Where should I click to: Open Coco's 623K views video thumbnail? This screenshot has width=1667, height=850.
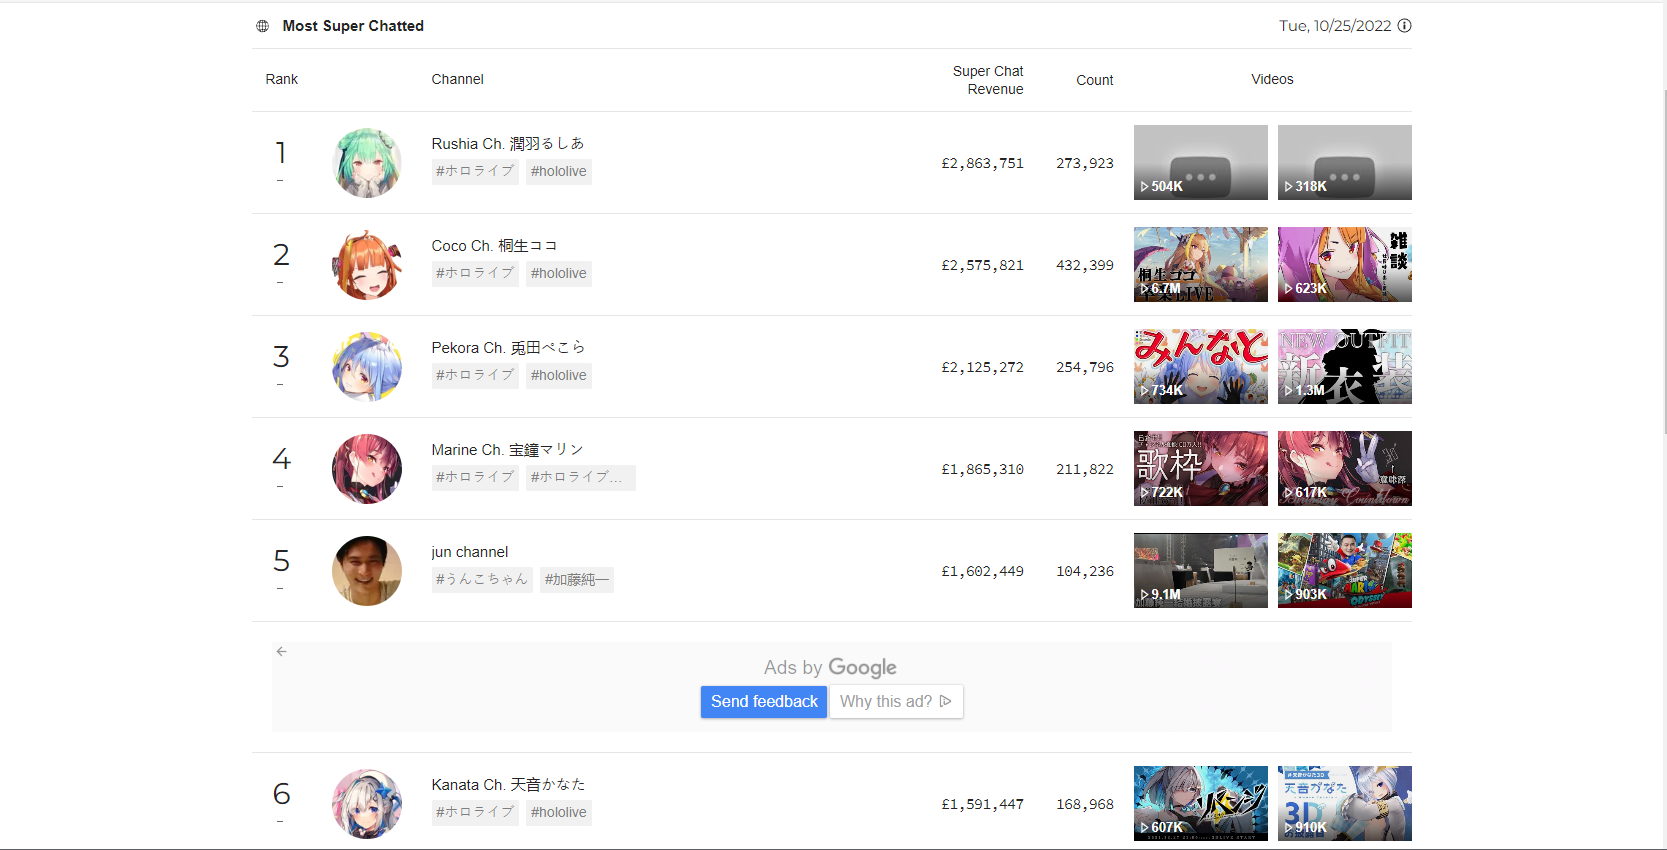coord(1345,265)
